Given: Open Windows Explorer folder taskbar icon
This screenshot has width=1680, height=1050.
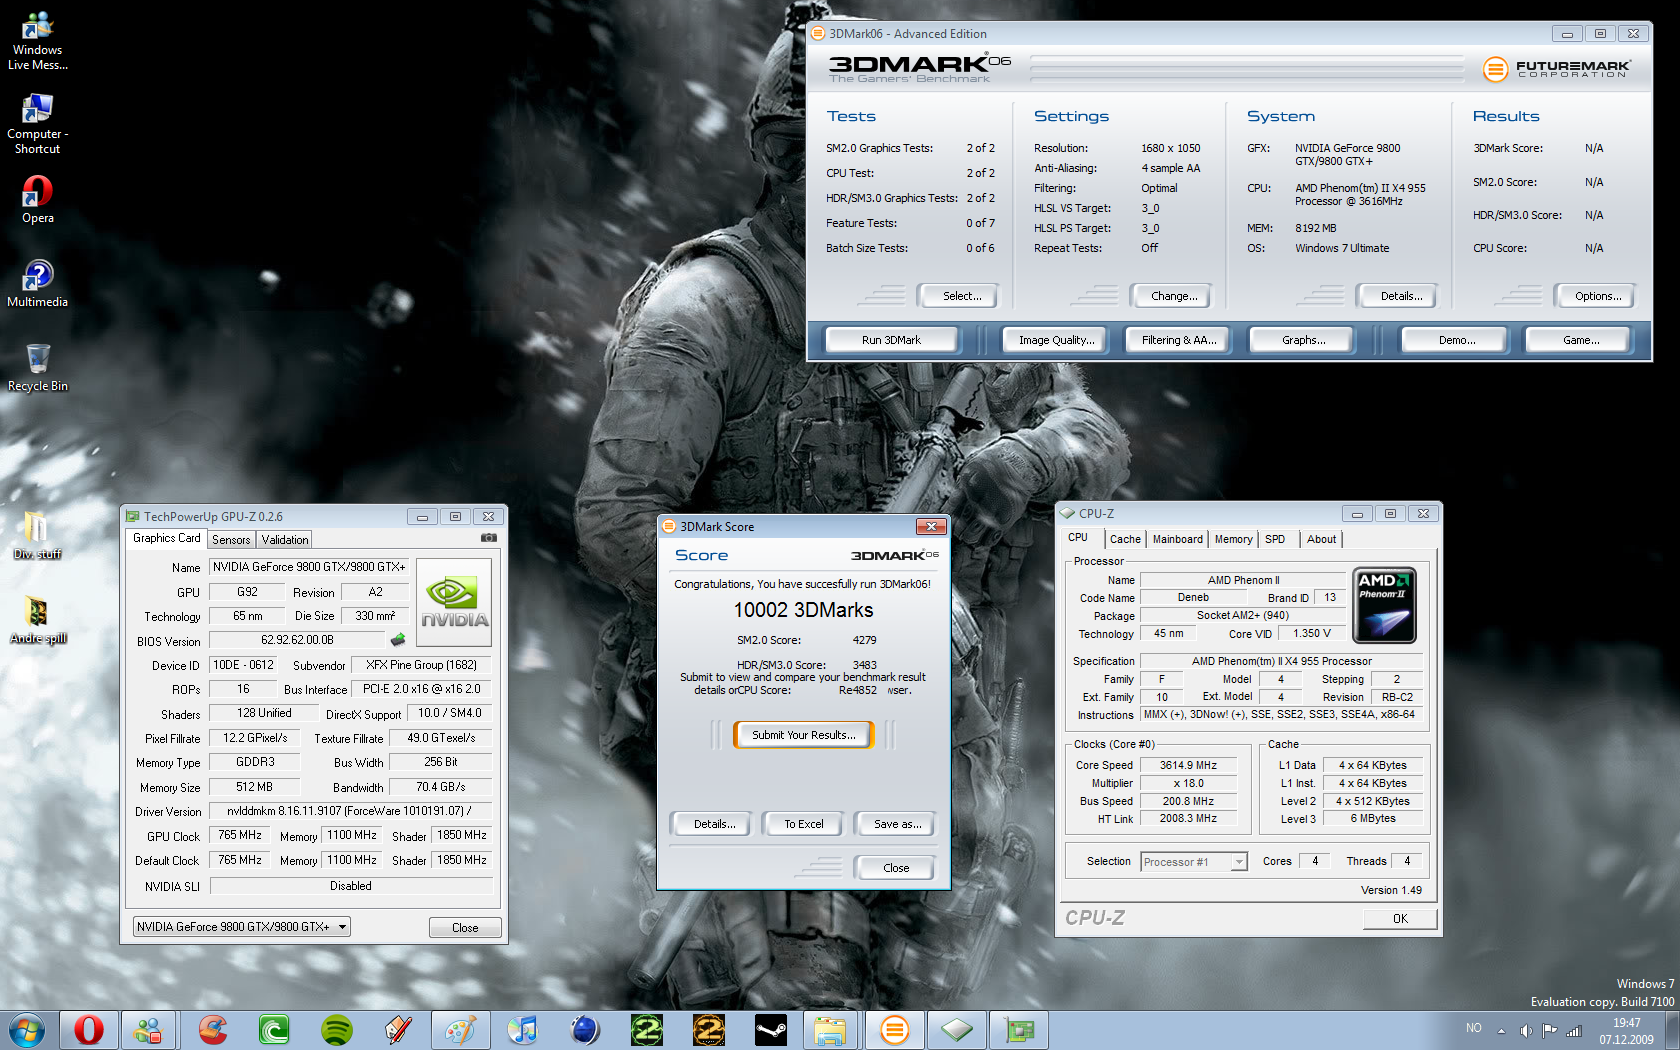Looking at the screenshot, I should point(831,1030).
